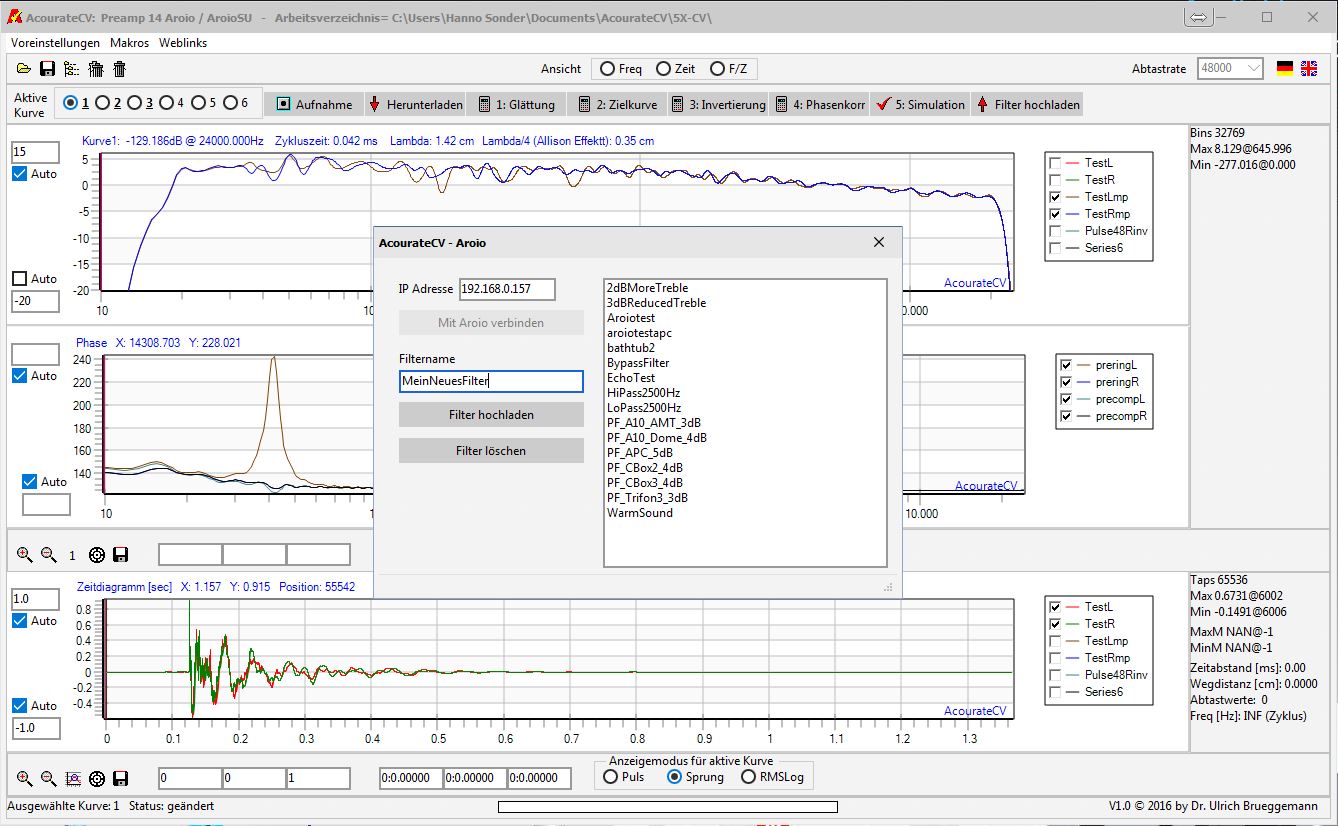Run step 3: Invertierung
Viewport: 1338px width, 826px height.
click(x=719, y=104)
